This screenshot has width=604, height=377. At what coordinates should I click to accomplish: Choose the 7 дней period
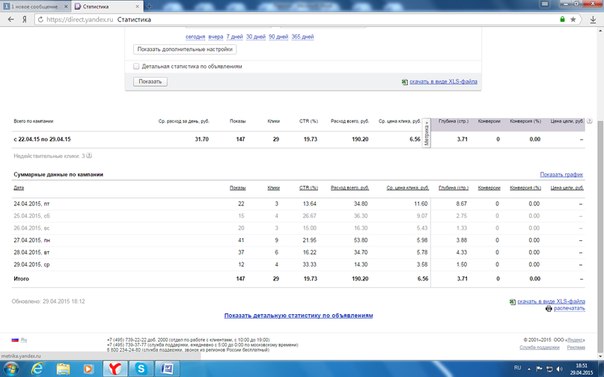[235, 37]
